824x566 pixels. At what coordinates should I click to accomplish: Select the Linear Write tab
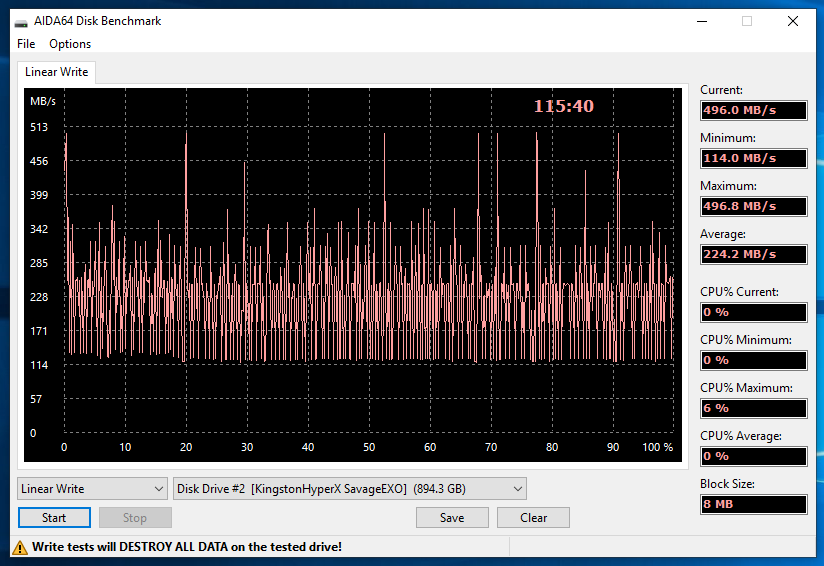[56, 72]
